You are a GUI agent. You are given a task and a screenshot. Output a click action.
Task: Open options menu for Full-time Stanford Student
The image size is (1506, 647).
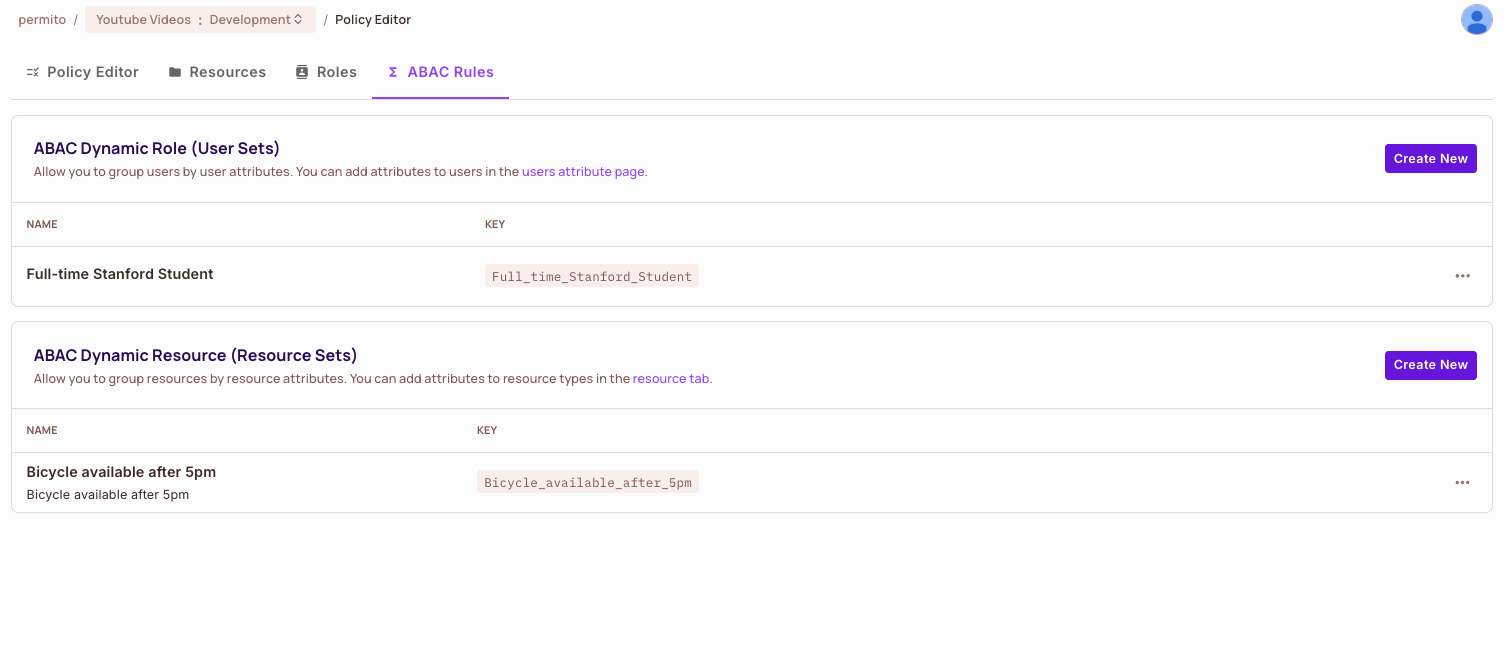(1462, 276)
